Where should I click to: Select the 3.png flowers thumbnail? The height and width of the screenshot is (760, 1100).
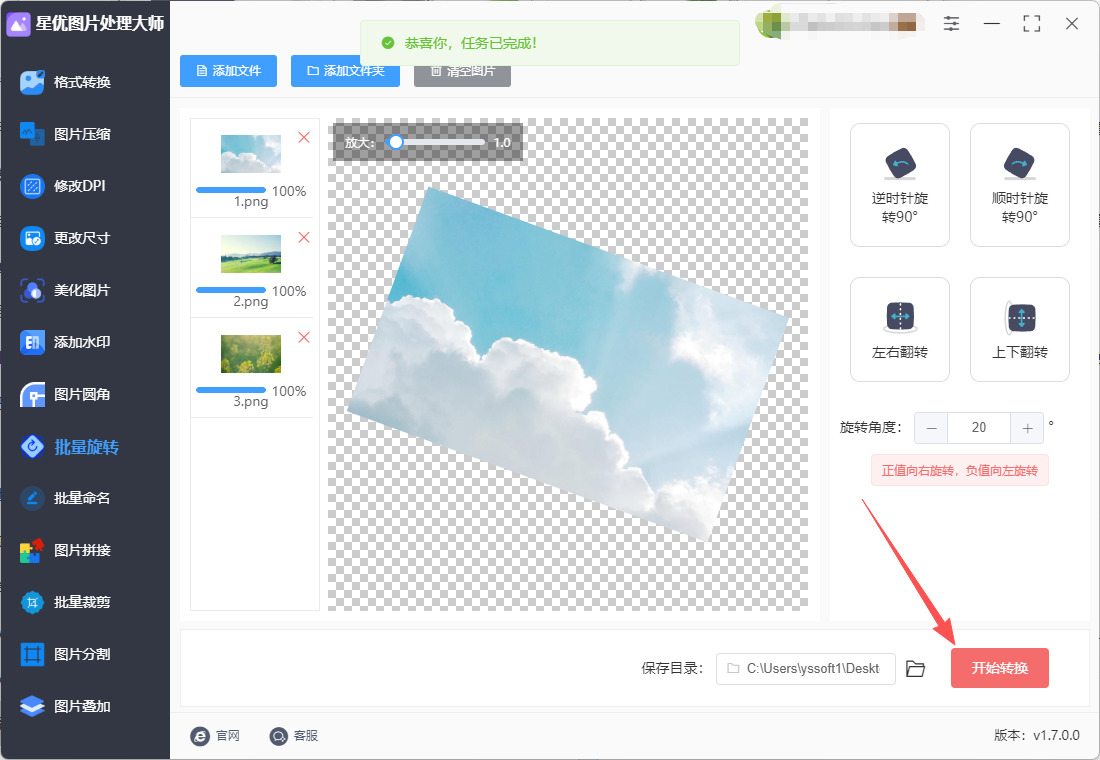[250, 354]
